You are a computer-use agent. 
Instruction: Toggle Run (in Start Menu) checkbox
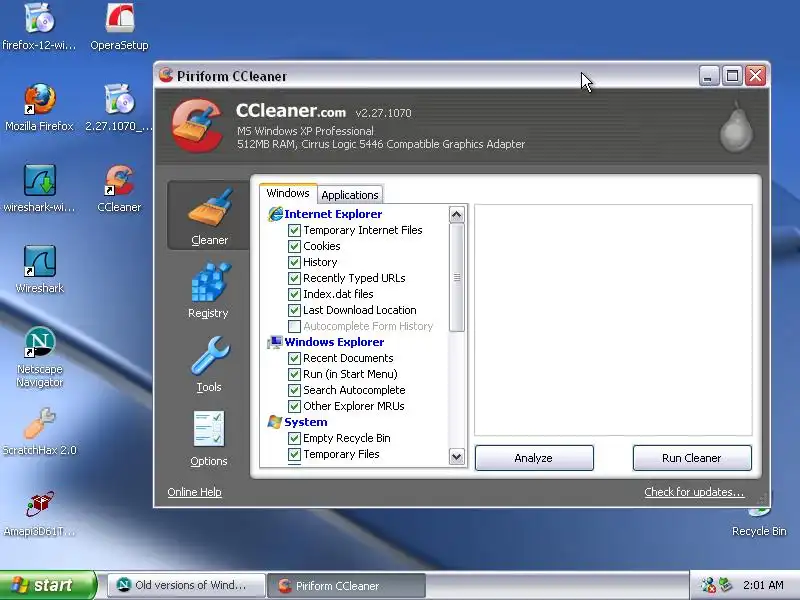tap(294, 374)
